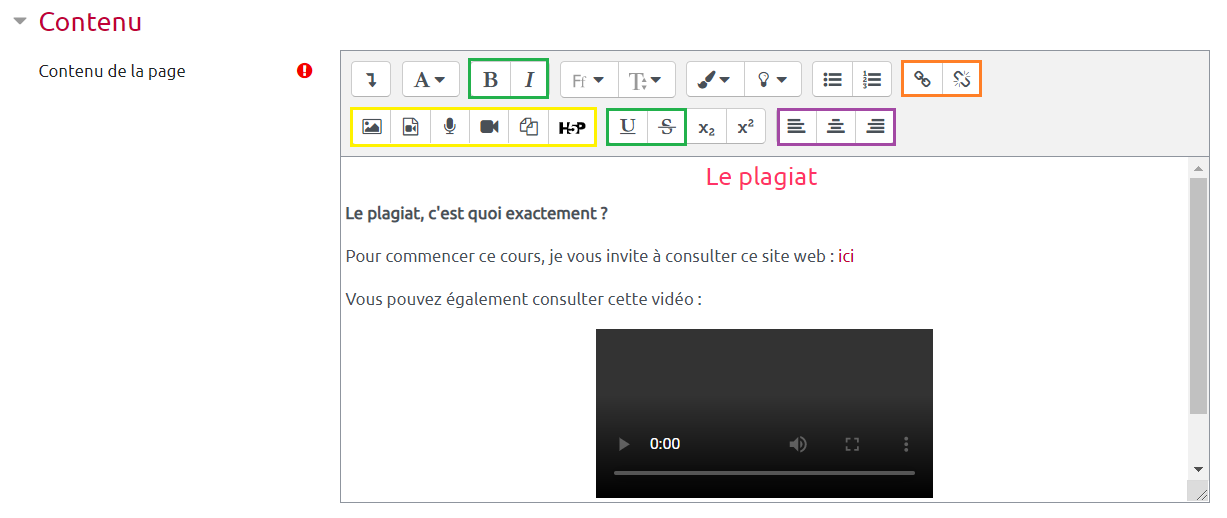The height and width of the screenshot is (518, 1227).
Task: Remove link with unlink icon
Action: pos(962,80)
